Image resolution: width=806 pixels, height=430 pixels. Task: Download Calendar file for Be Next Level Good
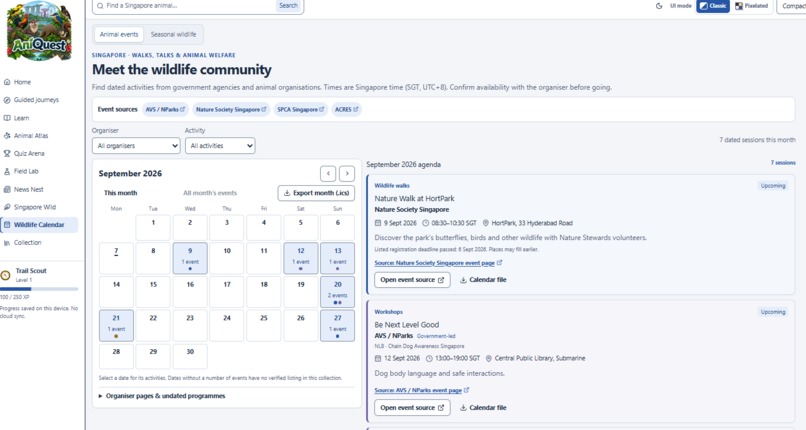483,407
